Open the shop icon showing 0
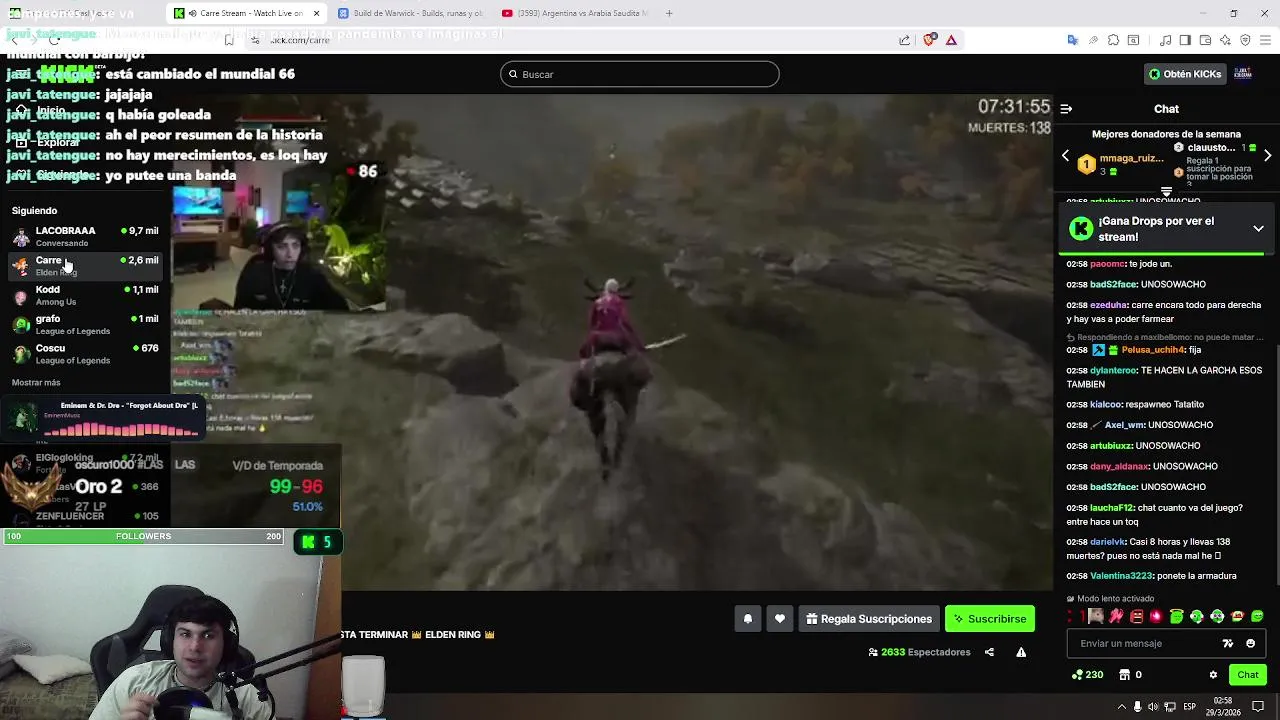 coord(1130,675)
